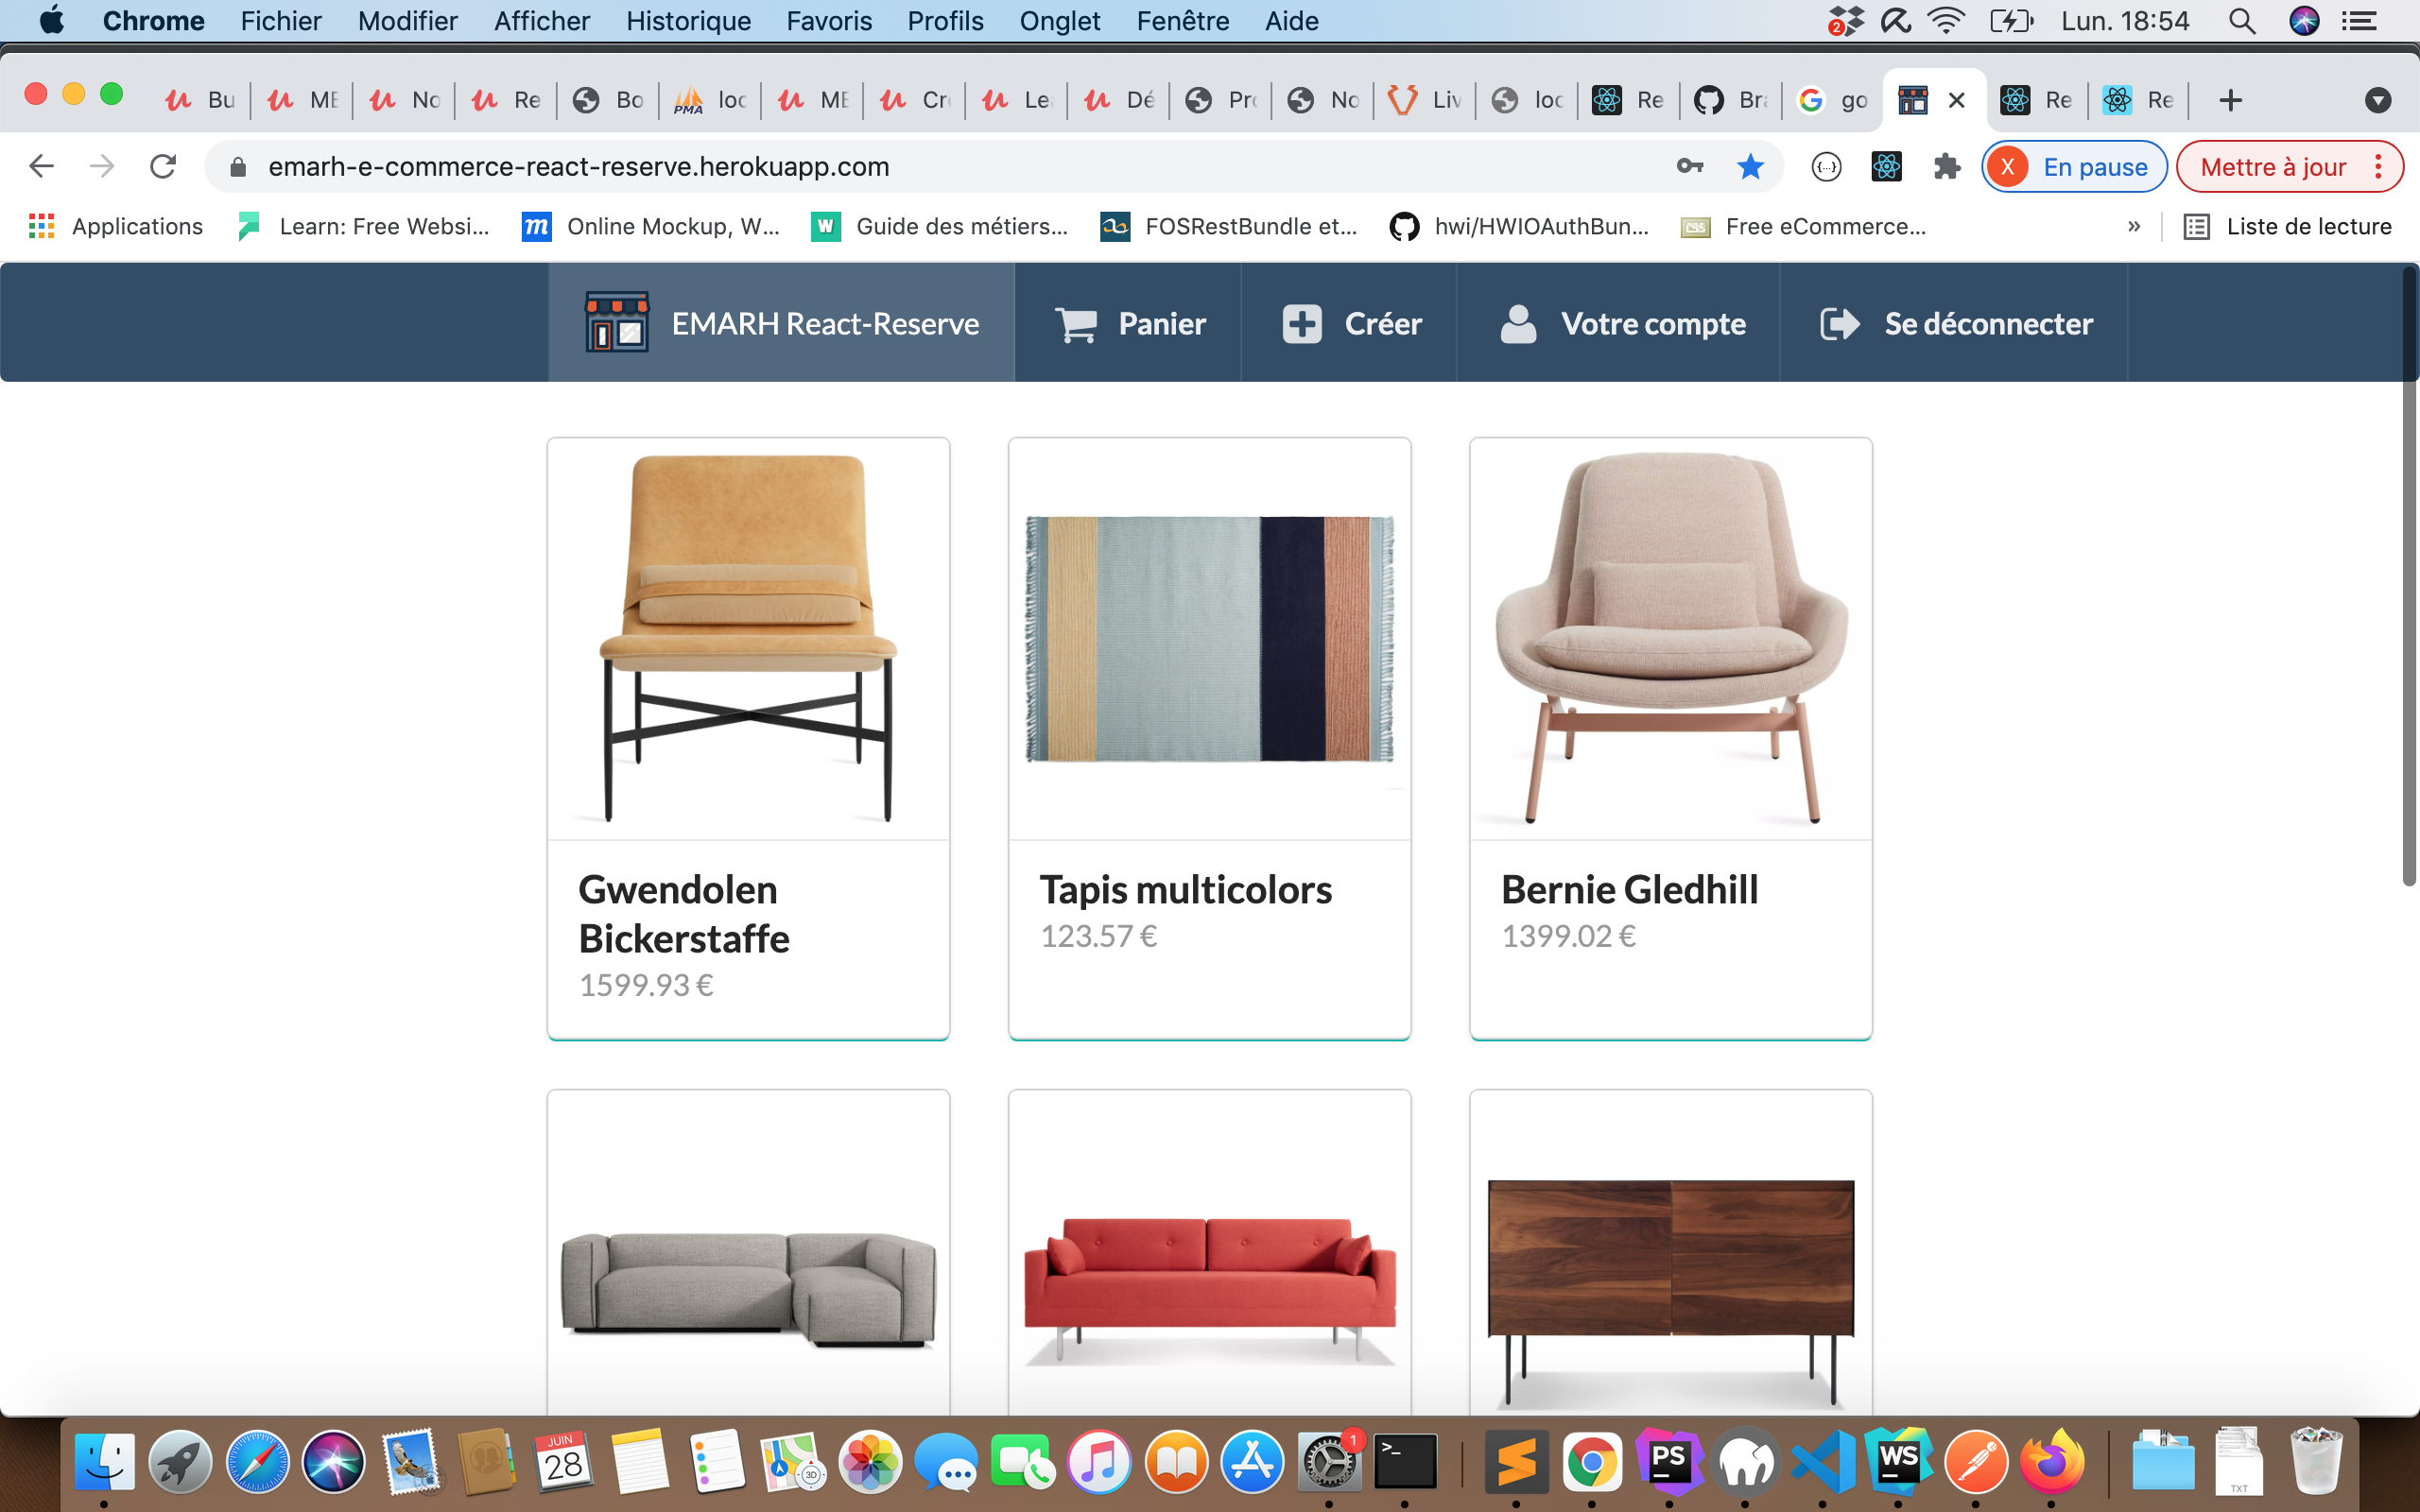
Task: Click the logout arrow icon beside Se déconnecter
Action: 1840,322
